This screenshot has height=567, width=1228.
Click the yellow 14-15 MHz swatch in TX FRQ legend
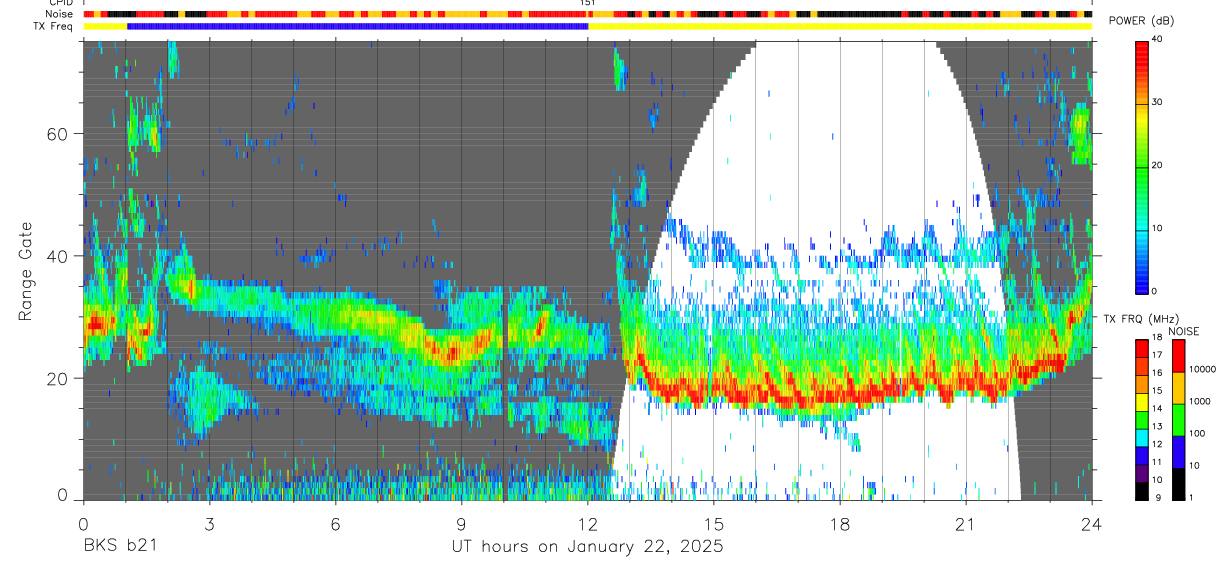coord(1142,401)
